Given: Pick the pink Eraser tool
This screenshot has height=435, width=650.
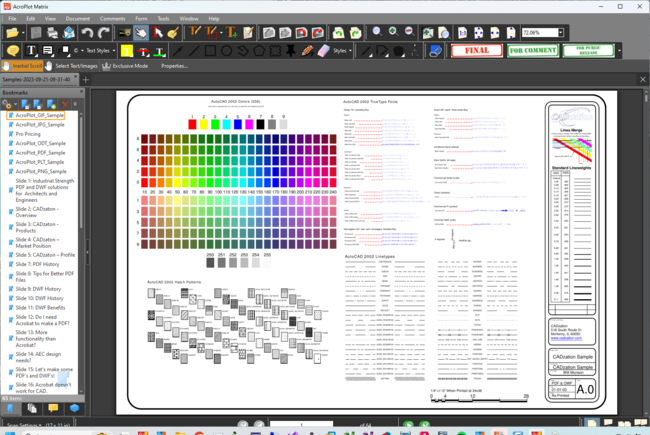Looking at the screenshot, I should pos(323,51).
